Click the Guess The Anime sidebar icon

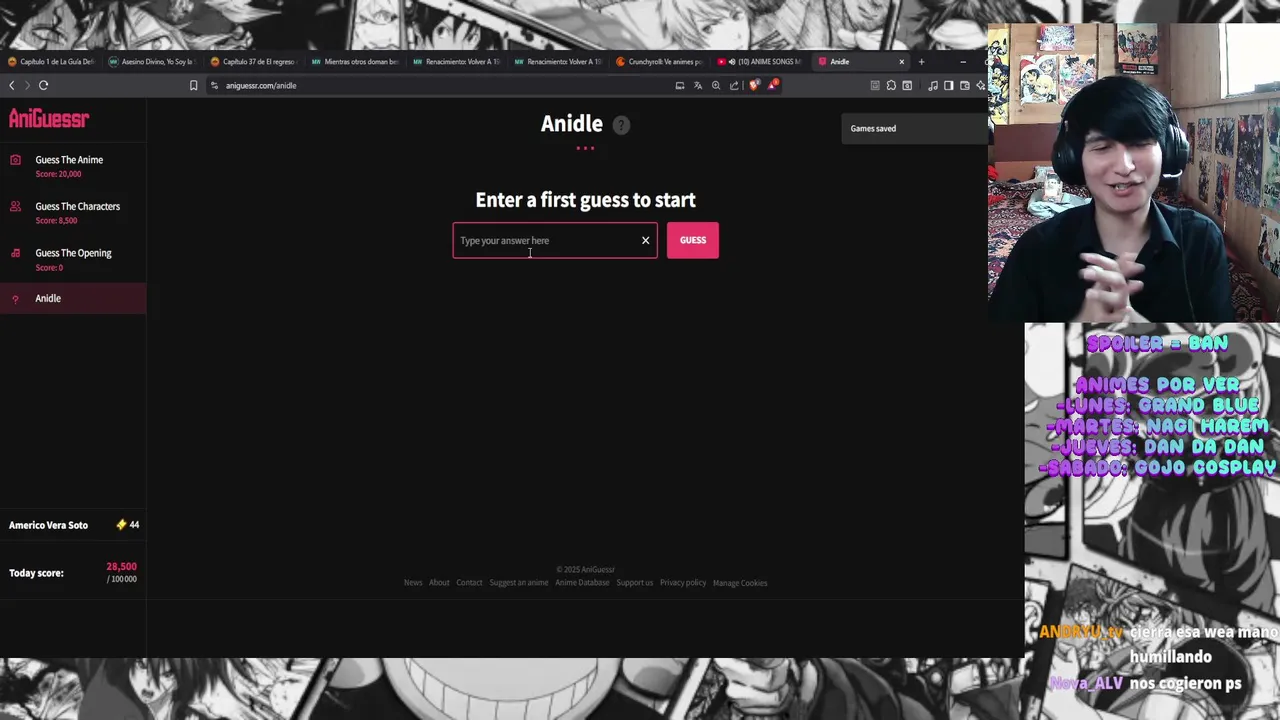tap(15, 160)
